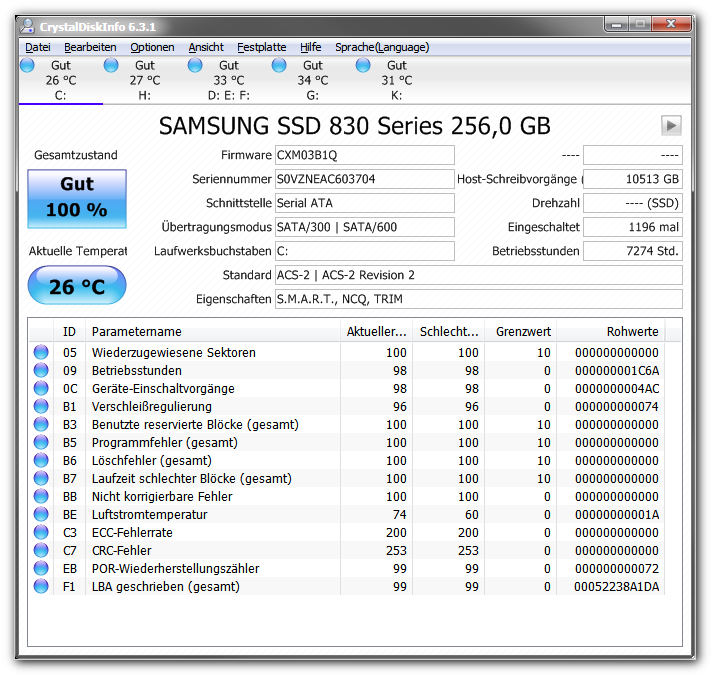Click the Schlecht... column header
711x675 pixels.
tap(448, 332)
